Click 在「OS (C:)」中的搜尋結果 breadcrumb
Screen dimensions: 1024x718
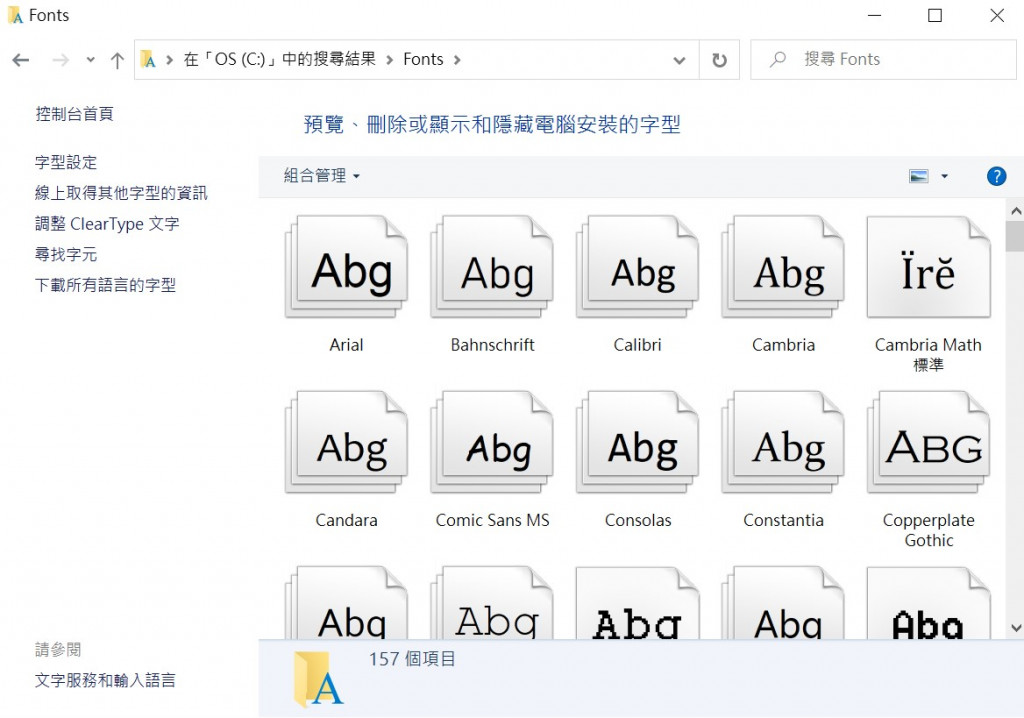tap(280, 59)
